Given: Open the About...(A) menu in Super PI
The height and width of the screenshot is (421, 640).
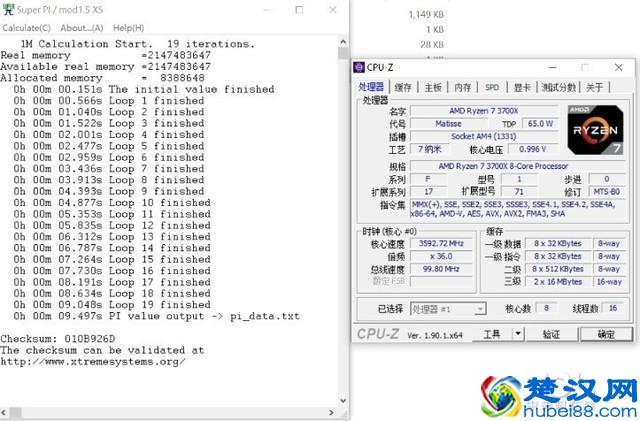Looking at the screenshot, I should [x=82, y=28].
